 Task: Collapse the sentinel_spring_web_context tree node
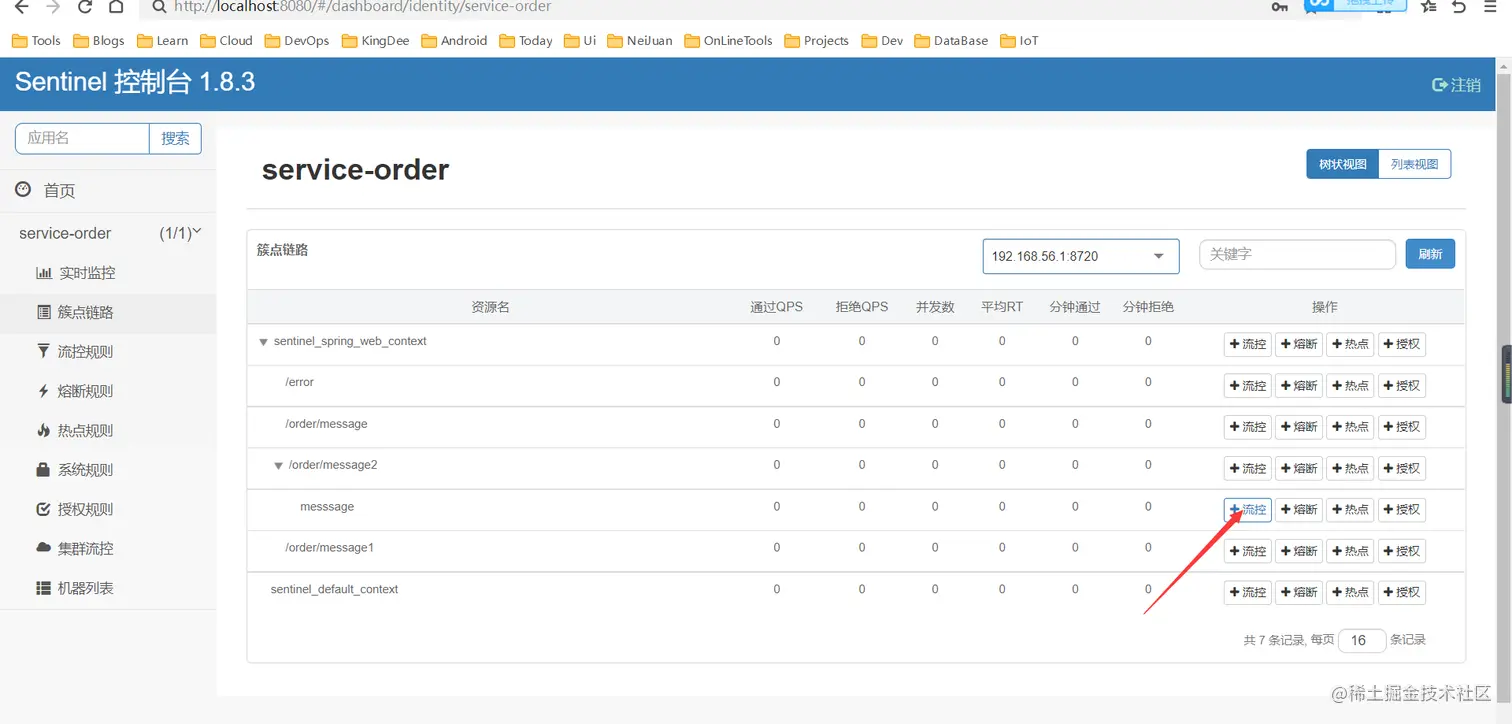coord(264,342)
